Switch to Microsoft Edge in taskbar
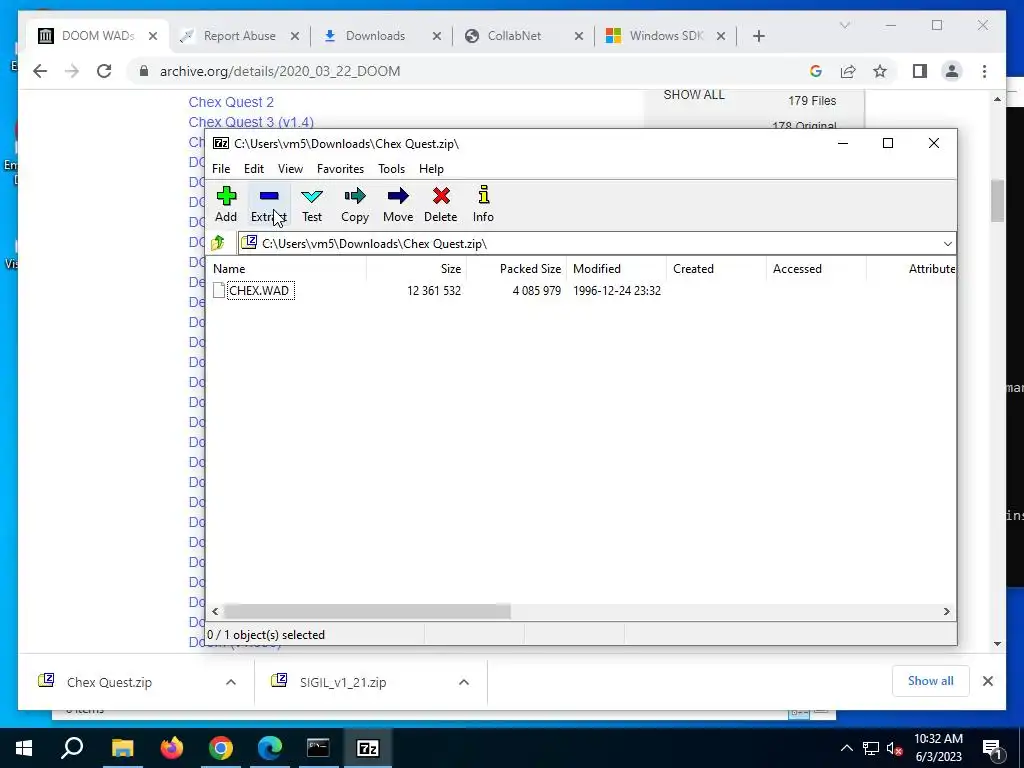 point(270,748)
